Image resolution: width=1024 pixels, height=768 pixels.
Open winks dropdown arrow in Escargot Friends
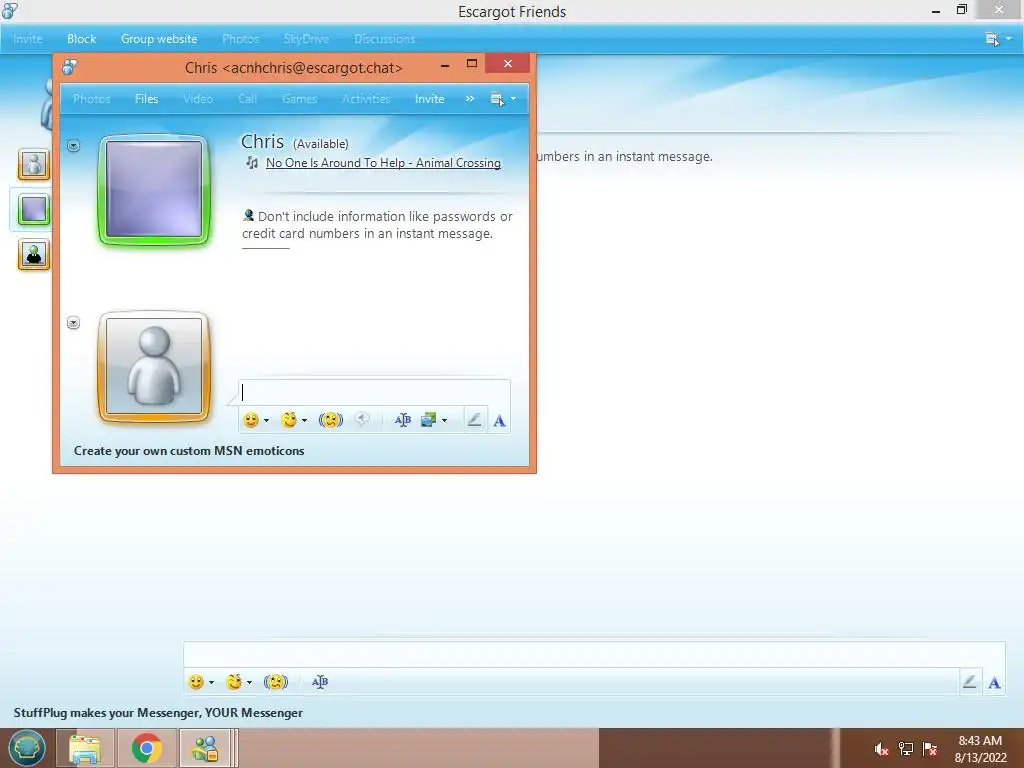[249, 682]
